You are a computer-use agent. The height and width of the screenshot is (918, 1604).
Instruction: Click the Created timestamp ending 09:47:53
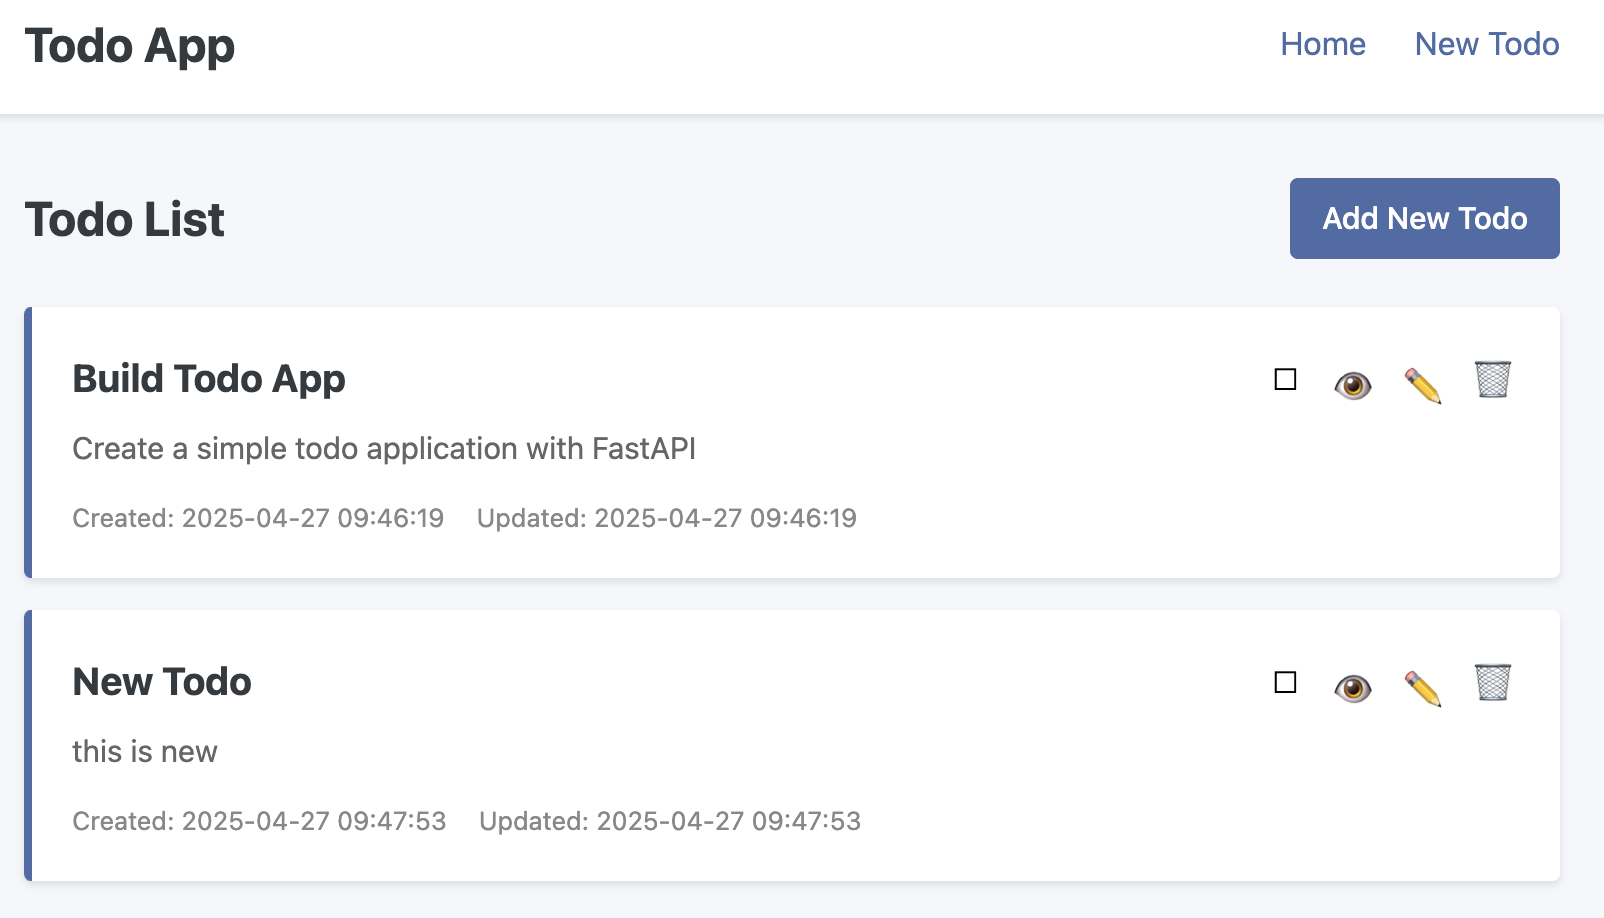[259, 821]
